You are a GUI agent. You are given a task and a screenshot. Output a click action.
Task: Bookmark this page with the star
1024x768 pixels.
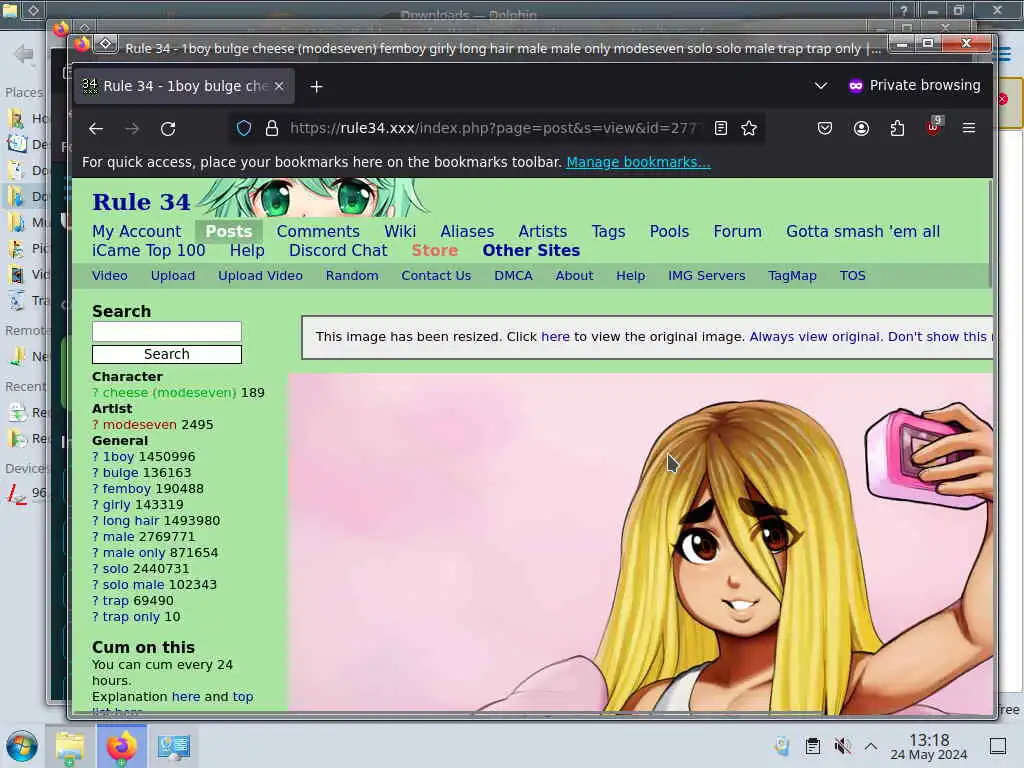(x=749, y=128)
